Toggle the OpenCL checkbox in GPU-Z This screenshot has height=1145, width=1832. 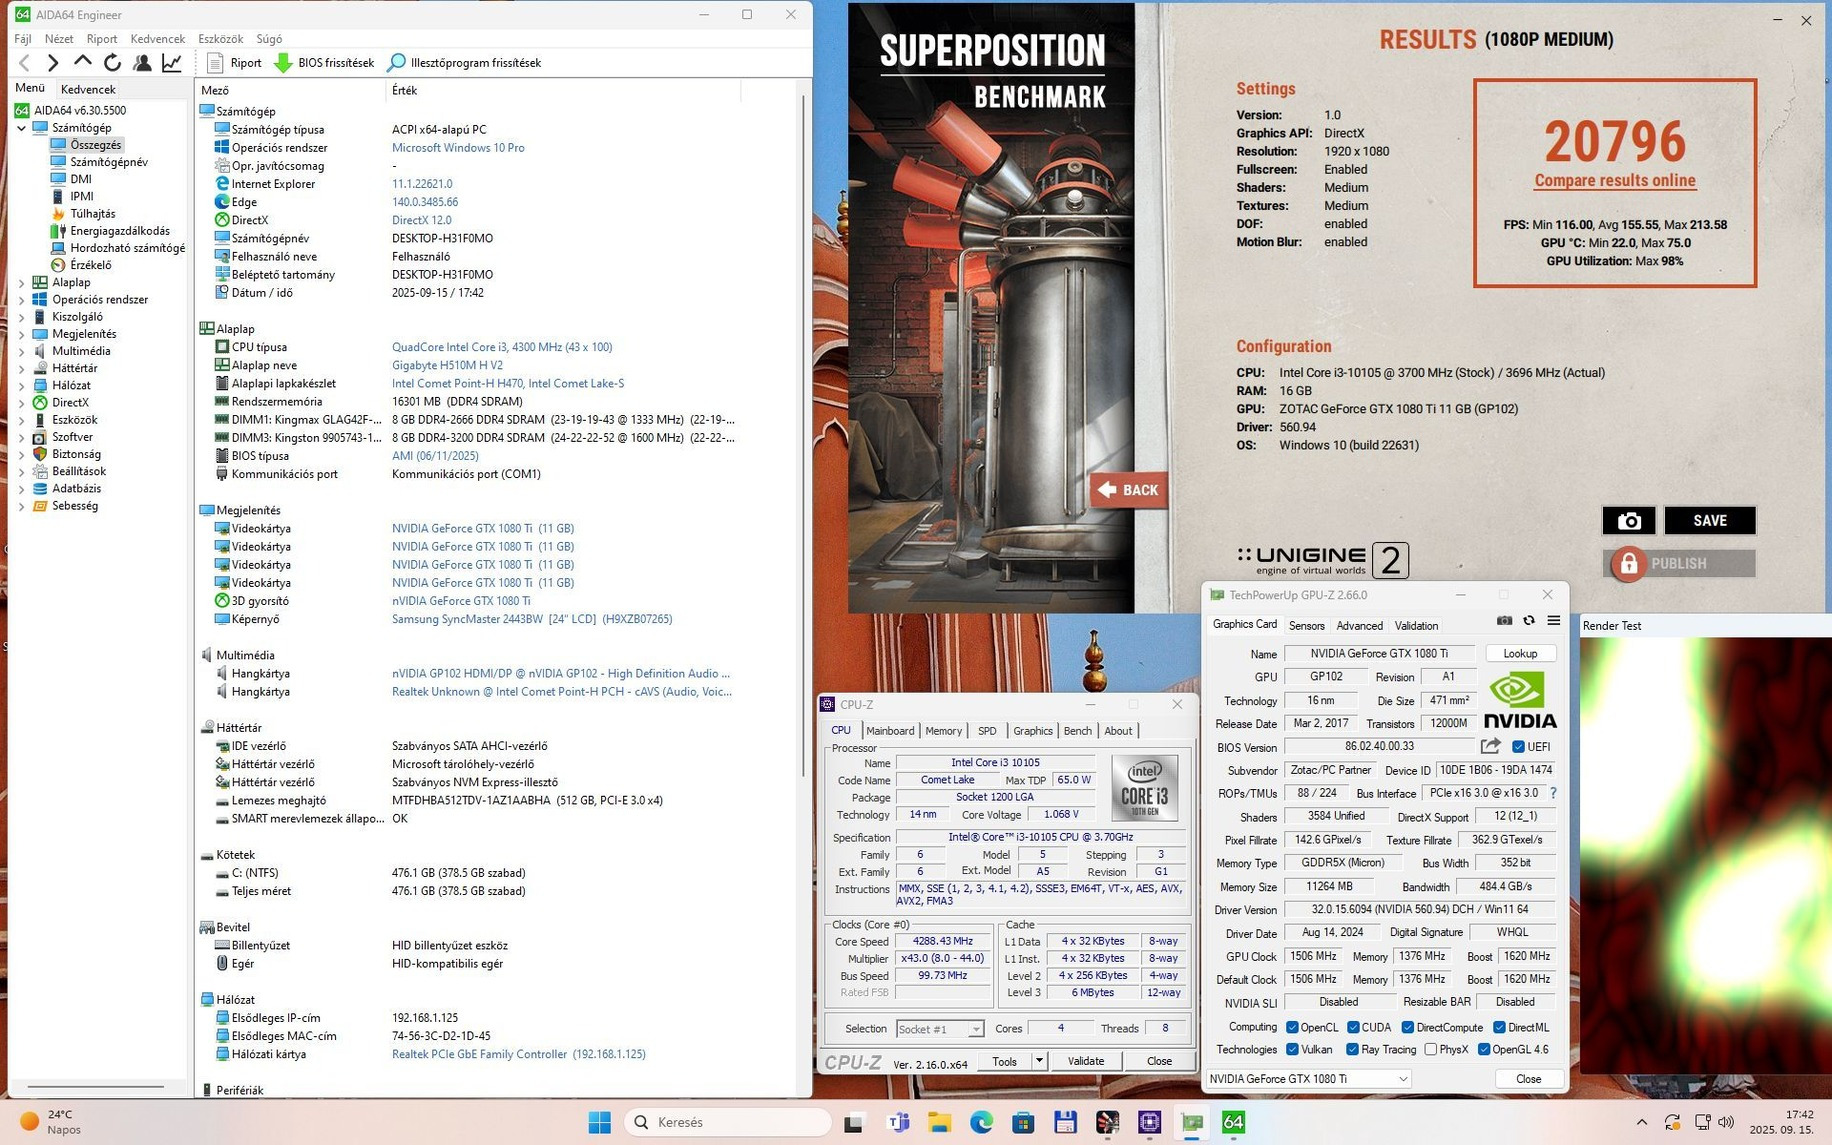[x=1292, y=1027]
